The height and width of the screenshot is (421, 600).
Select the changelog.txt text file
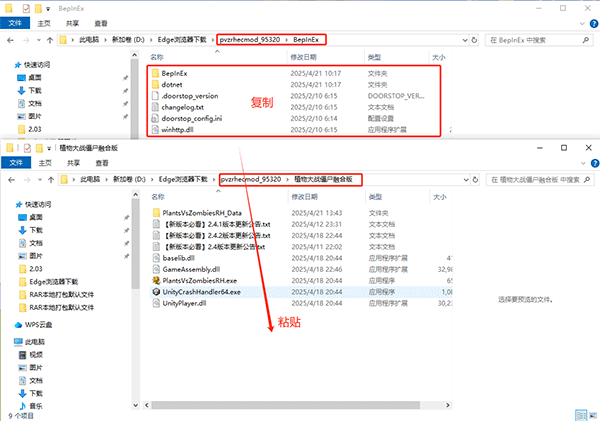(183, 107)
